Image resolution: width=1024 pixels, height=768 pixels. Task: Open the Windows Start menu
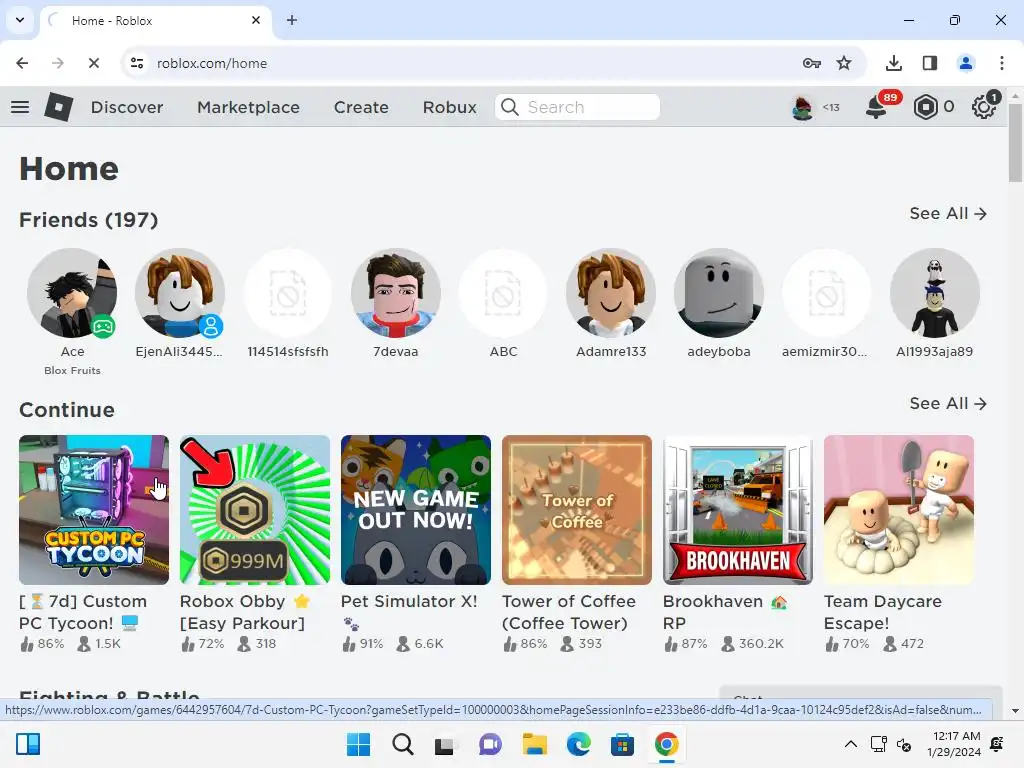point(358,744)
